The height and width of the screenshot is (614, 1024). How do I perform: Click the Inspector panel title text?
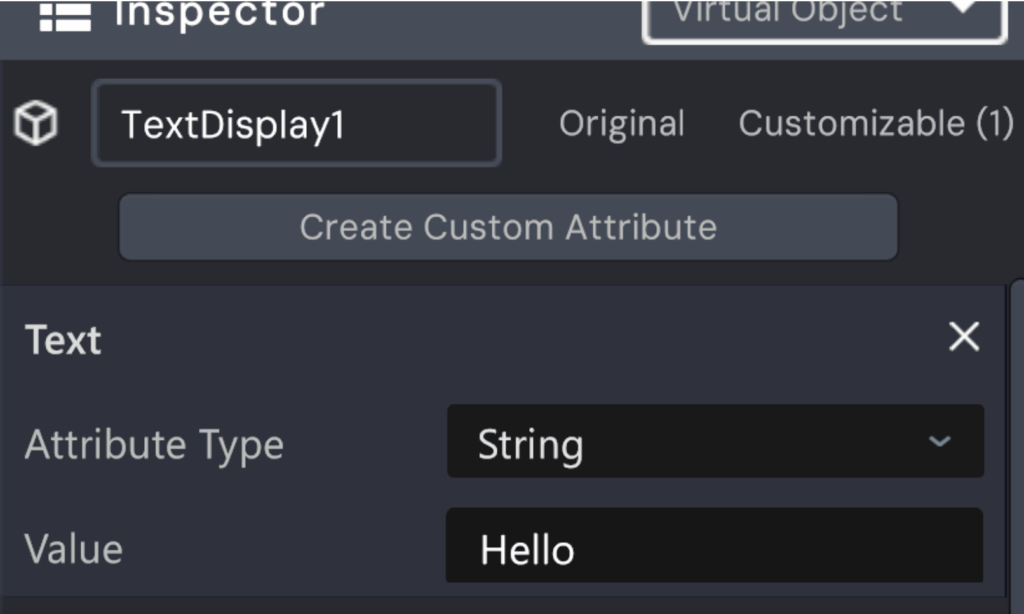point(219,13)
